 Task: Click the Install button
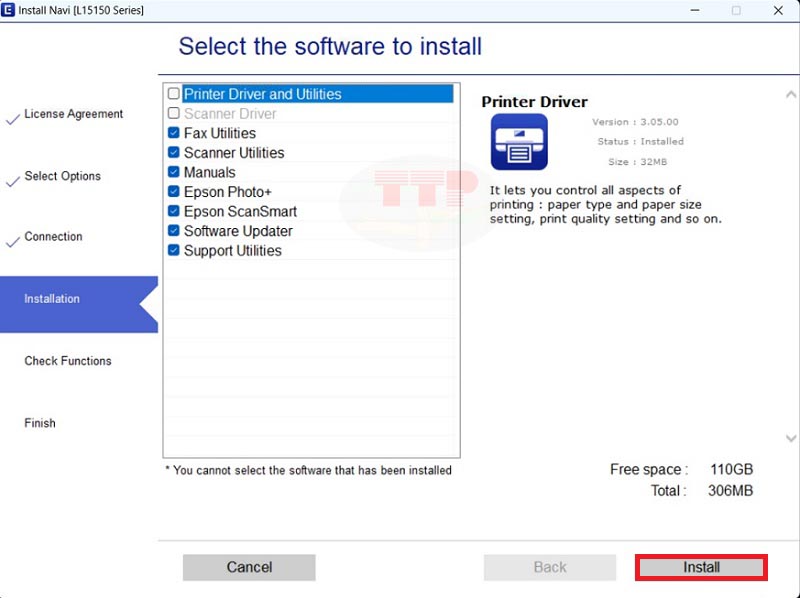point(700,567)
